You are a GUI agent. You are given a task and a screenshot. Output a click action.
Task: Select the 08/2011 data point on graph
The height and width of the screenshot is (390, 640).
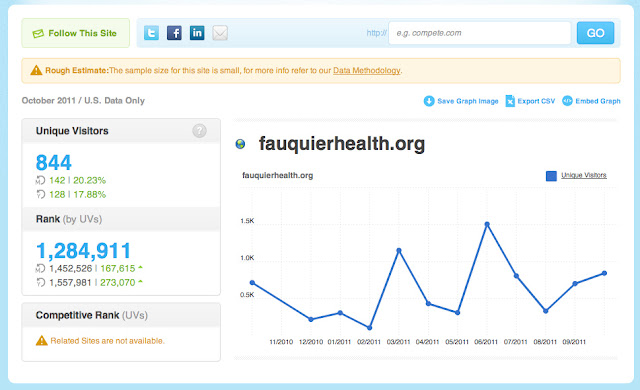546,311
